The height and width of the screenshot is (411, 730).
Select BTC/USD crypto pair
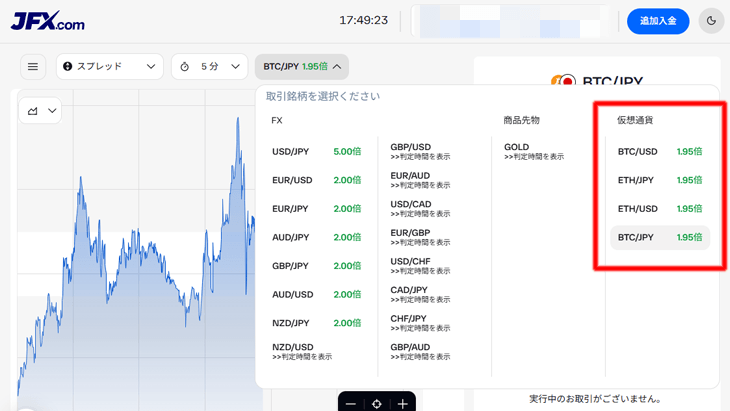tap(660, 152)
